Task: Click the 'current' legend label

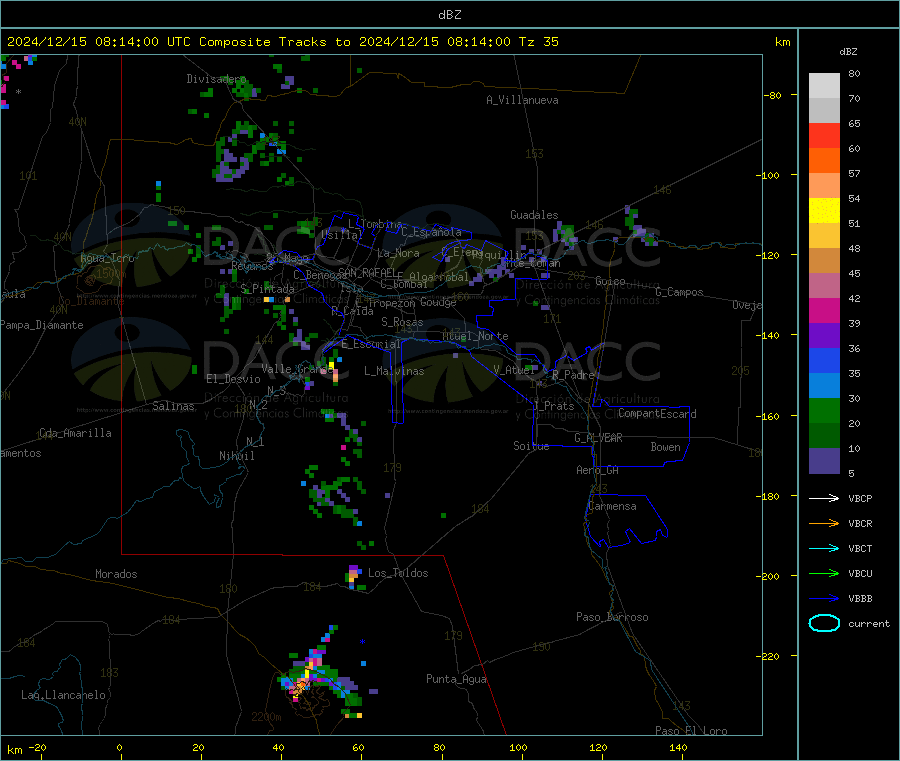Action: [x=868, y=623]
